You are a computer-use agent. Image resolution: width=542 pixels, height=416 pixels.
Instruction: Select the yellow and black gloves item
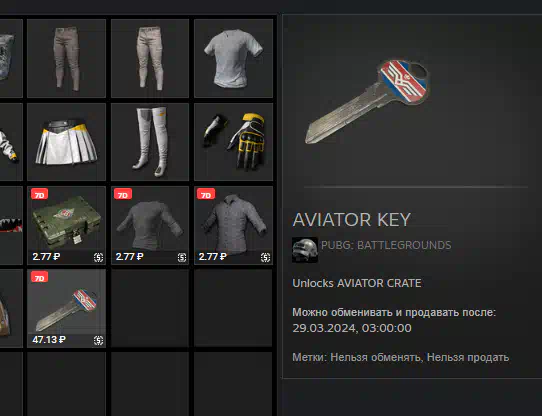(x=233, y=142)
